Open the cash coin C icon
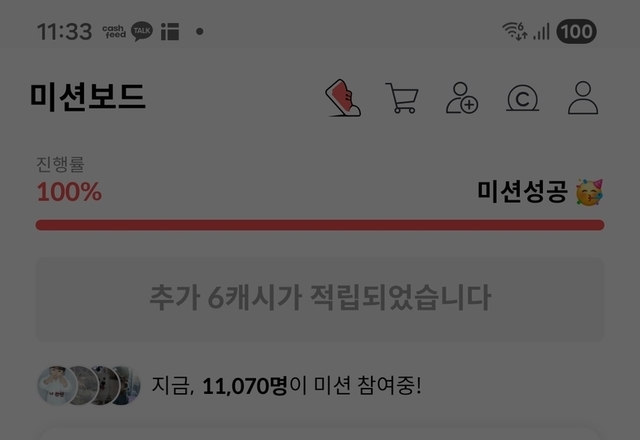This screenshot has height=440, width=640. (x=522, y=98)
